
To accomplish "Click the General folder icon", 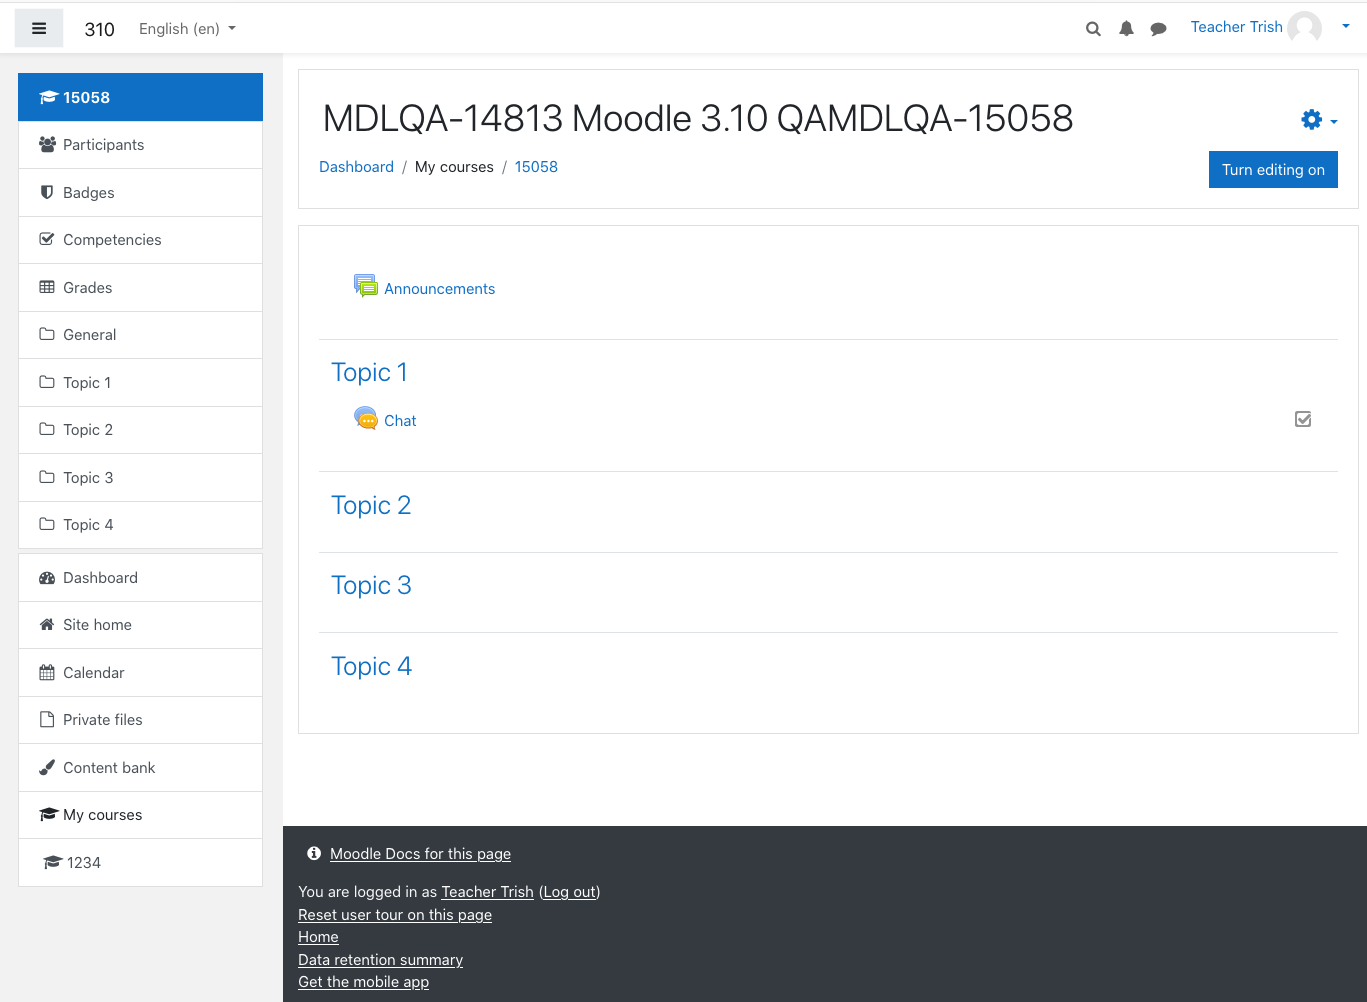I will click(x=47, y=334).
